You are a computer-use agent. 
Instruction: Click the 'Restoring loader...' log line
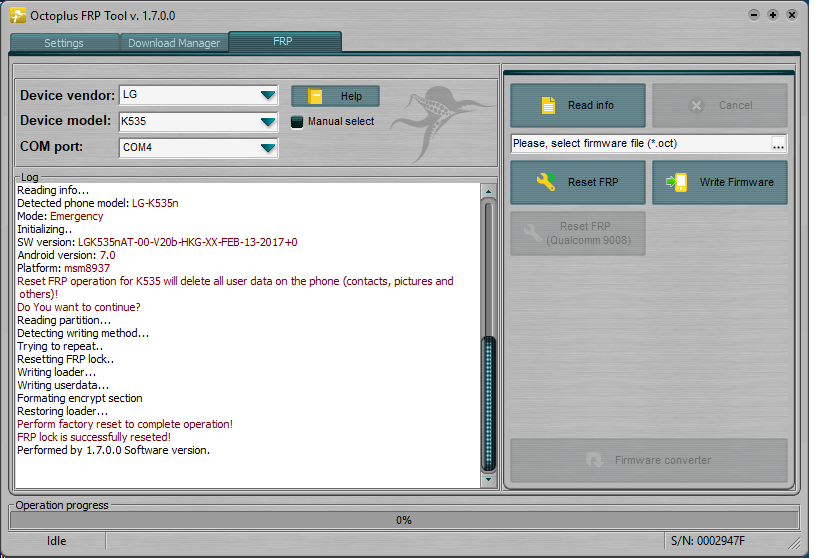point(62,411)
